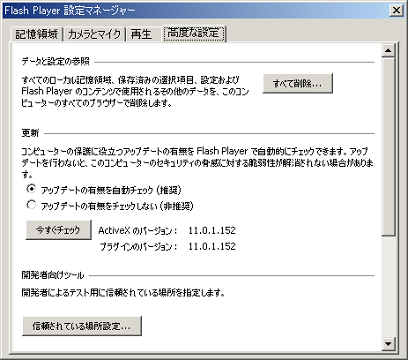The height and width of the screenshot is (360, 408).
Task: Click the scrollbar up arrow
Action: pos(388,50)
